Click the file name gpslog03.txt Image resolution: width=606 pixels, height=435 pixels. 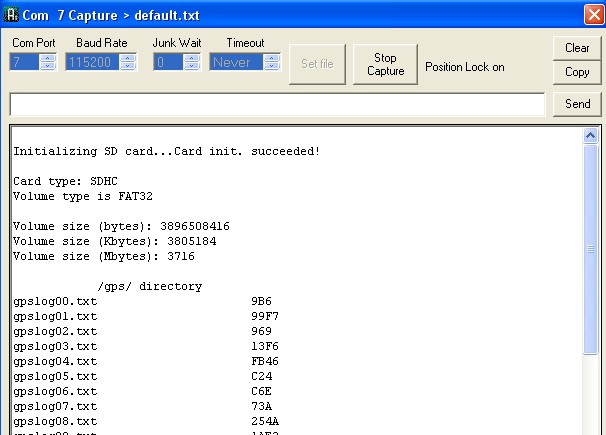[x=55, y=347]
